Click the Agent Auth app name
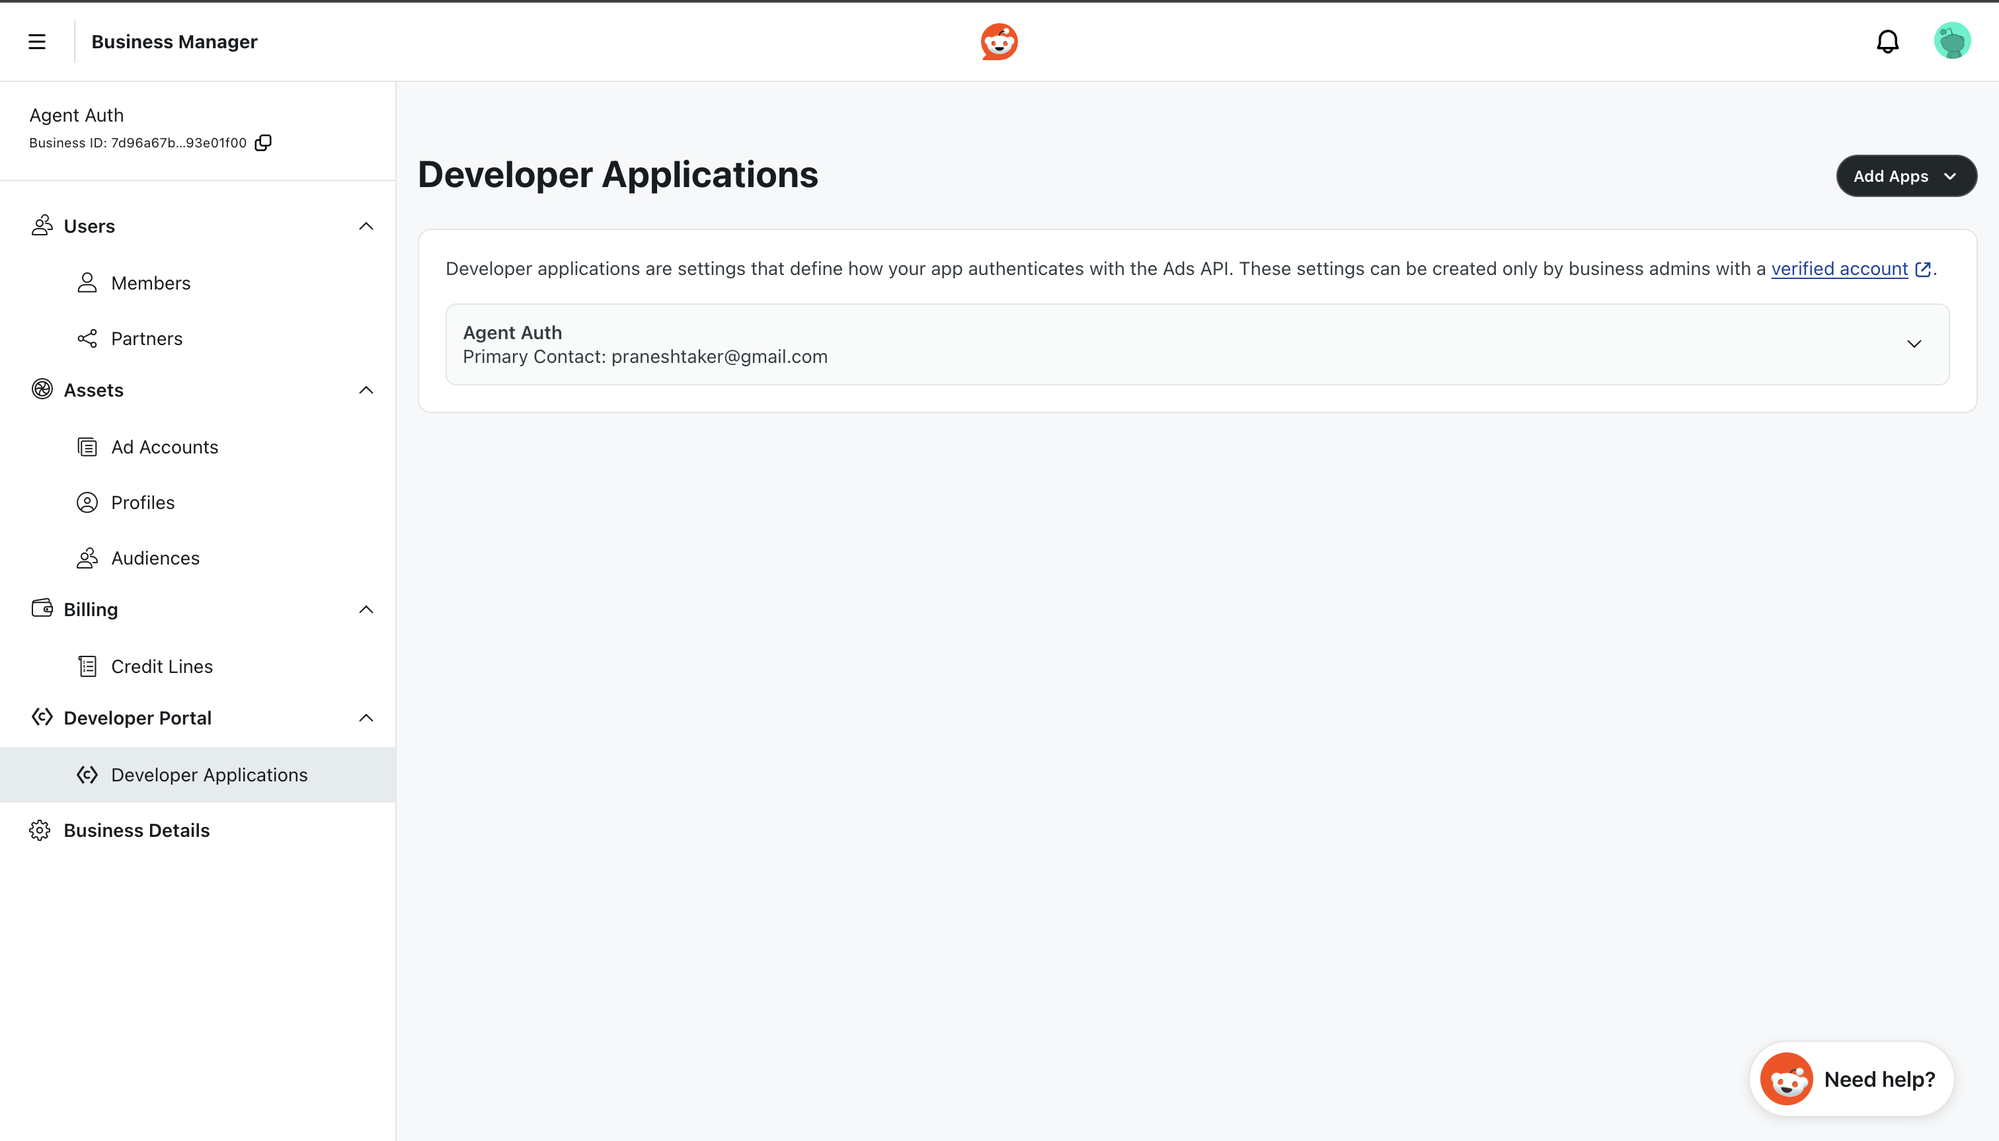1999x1141 pixels. pyautogui.click(x=512, y=333)
